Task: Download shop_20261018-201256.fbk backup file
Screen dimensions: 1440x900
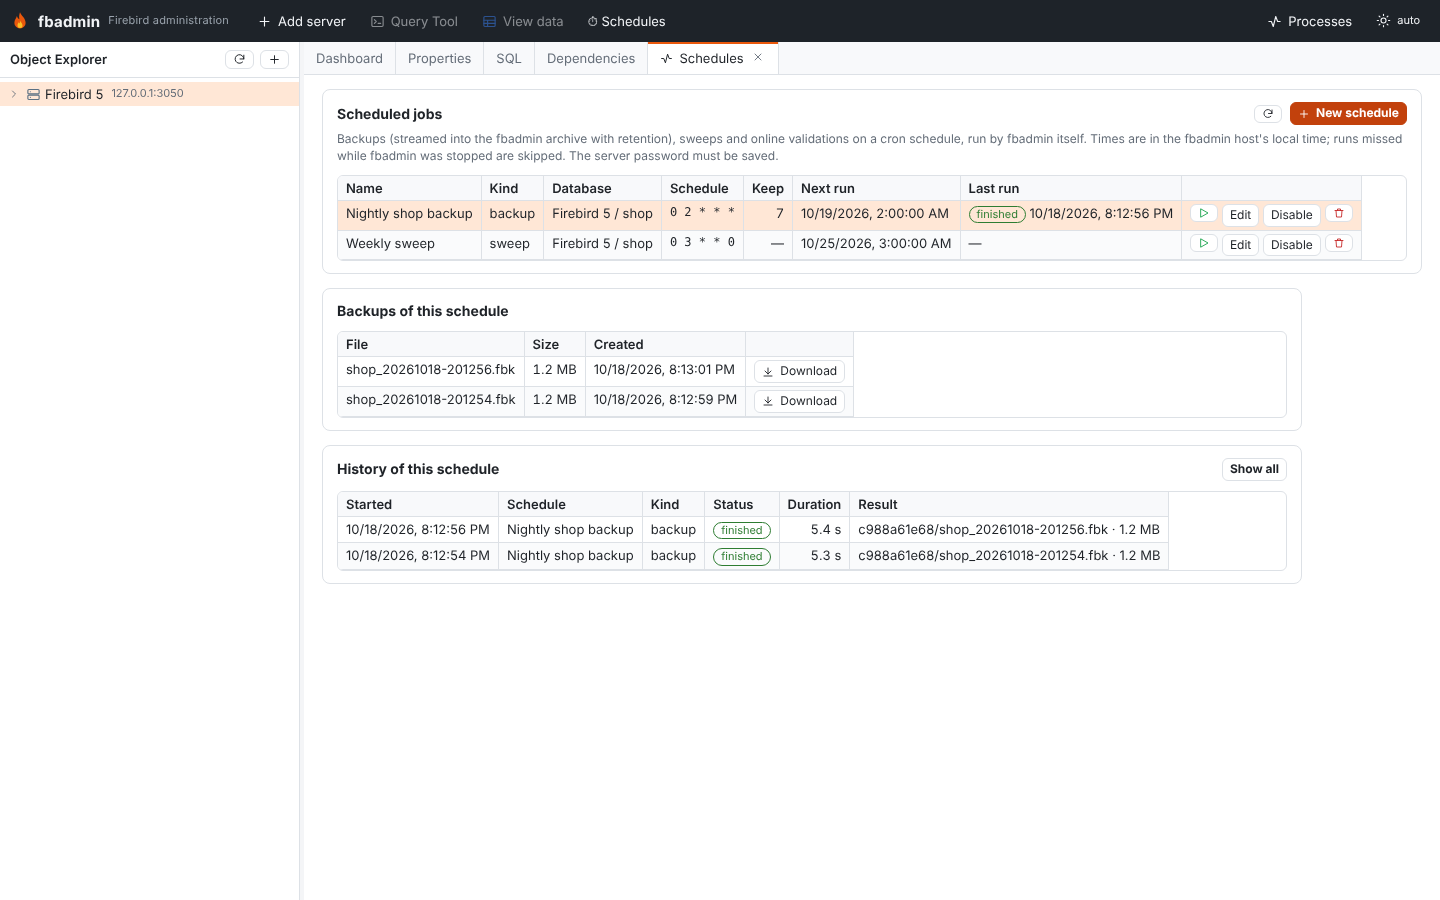Action: pos(799,371)
